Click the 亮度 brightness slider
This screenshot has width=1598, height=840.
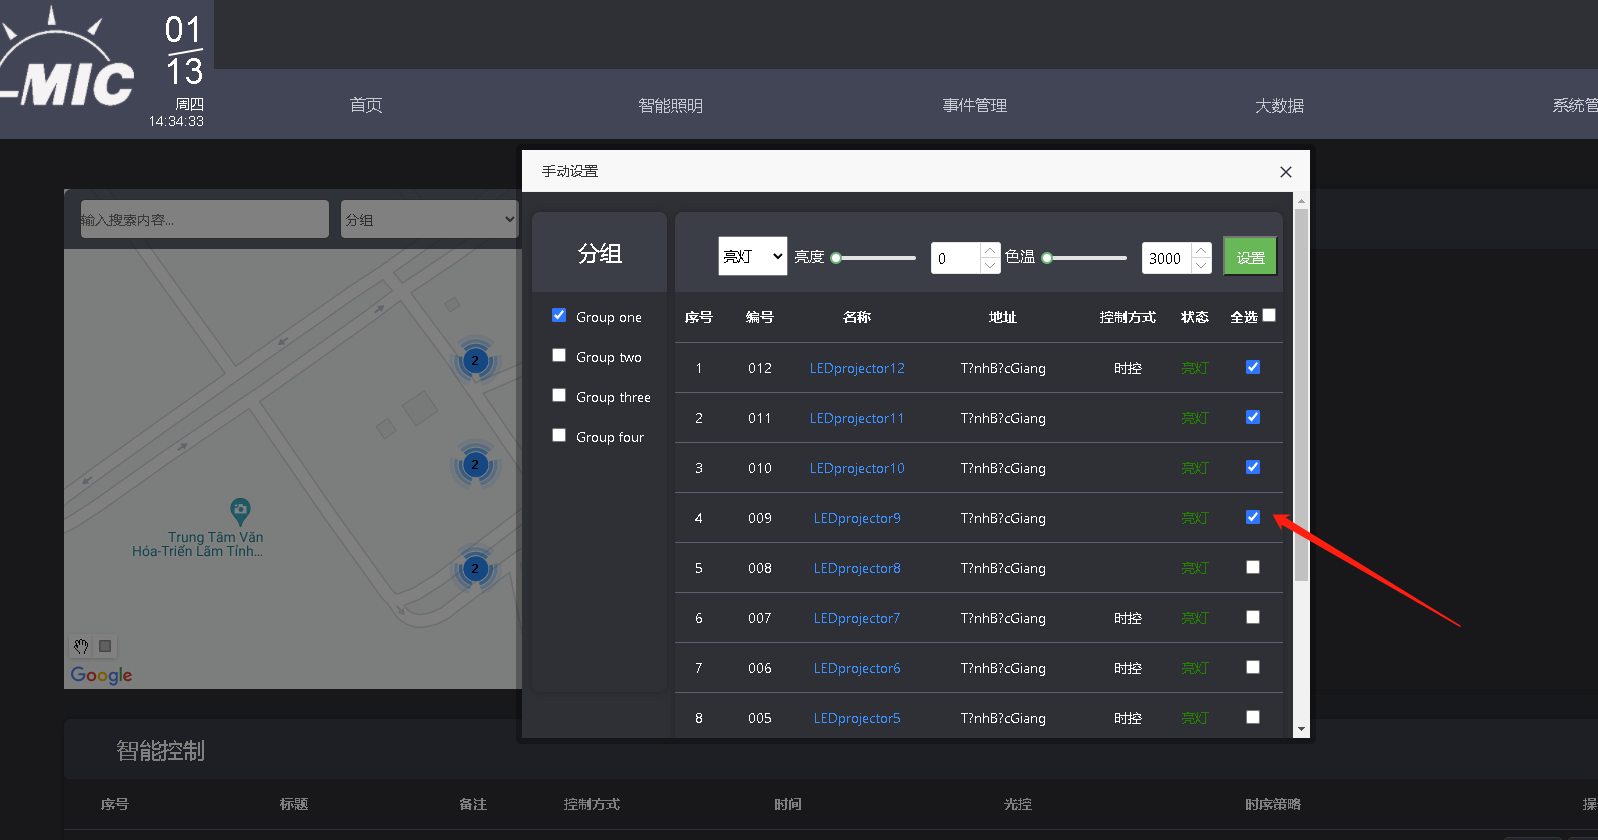874,258
